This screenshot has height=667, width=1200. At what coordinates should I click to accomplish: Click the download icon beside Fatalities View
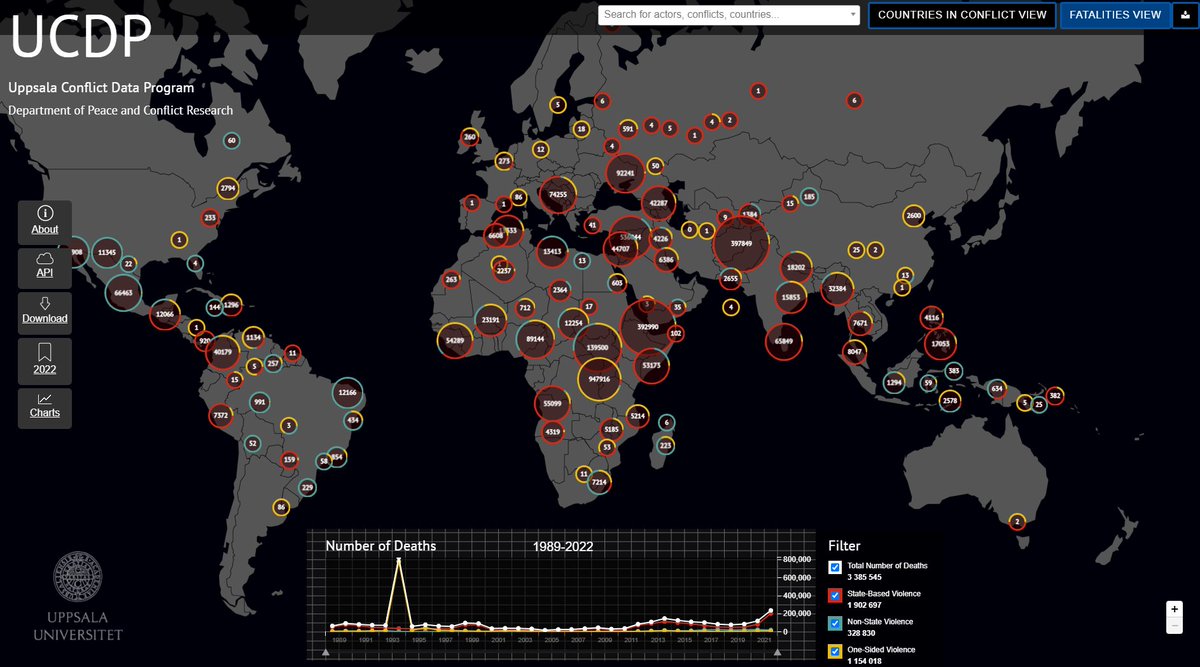1185,15
